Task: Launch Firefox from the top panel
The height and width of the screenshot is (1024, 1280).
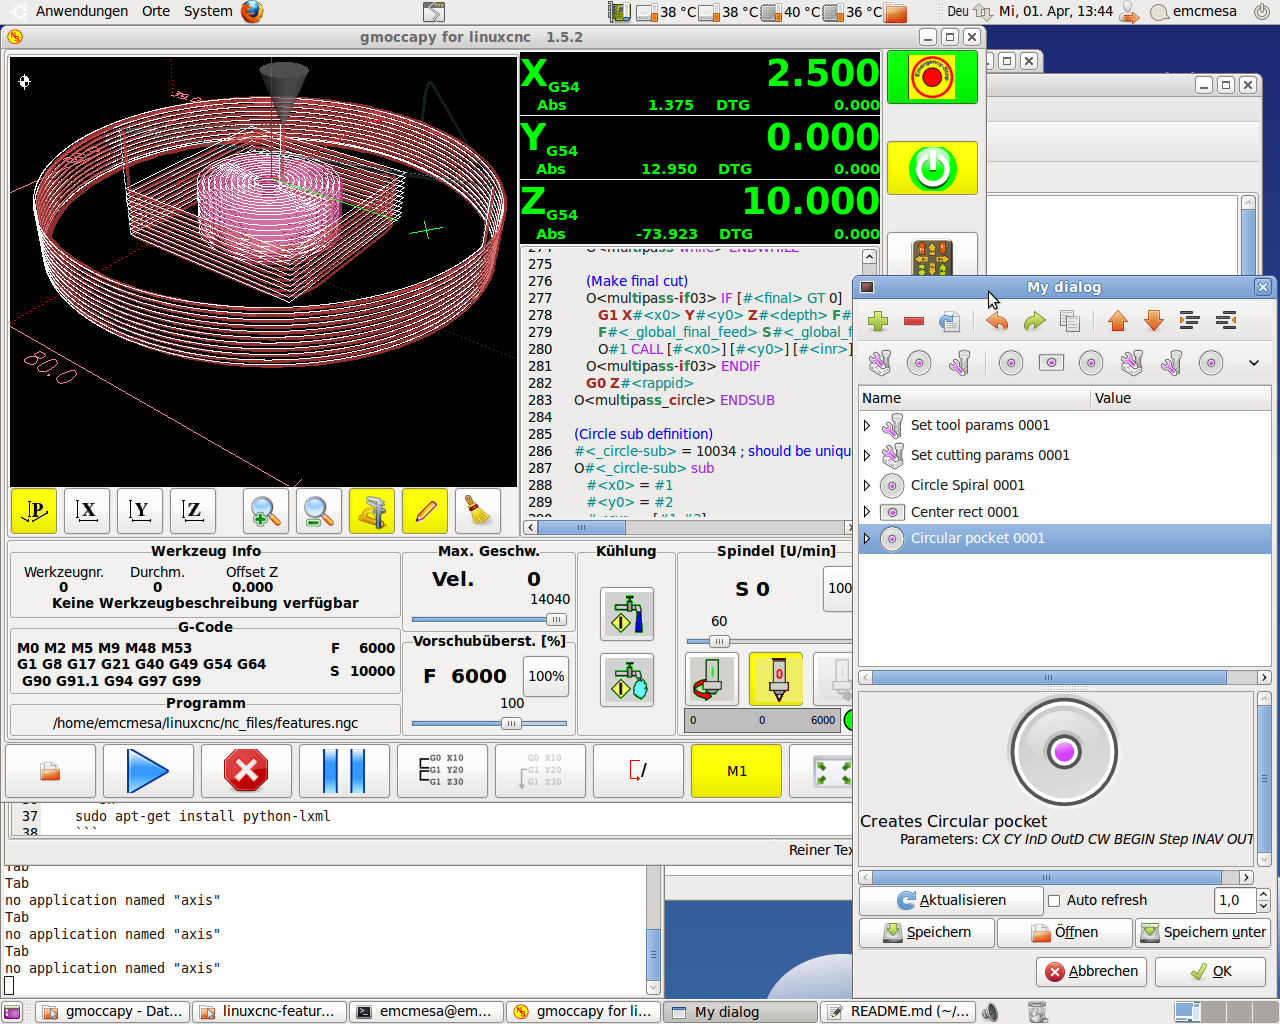Action: (252, 11)
